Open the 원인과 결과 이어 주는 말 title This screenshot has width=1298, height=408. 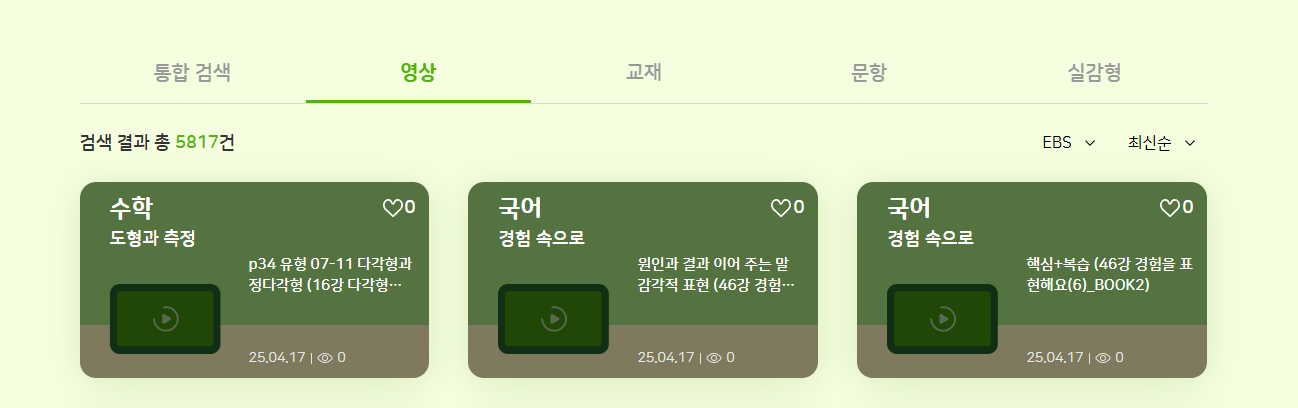[x=718, y=275]
